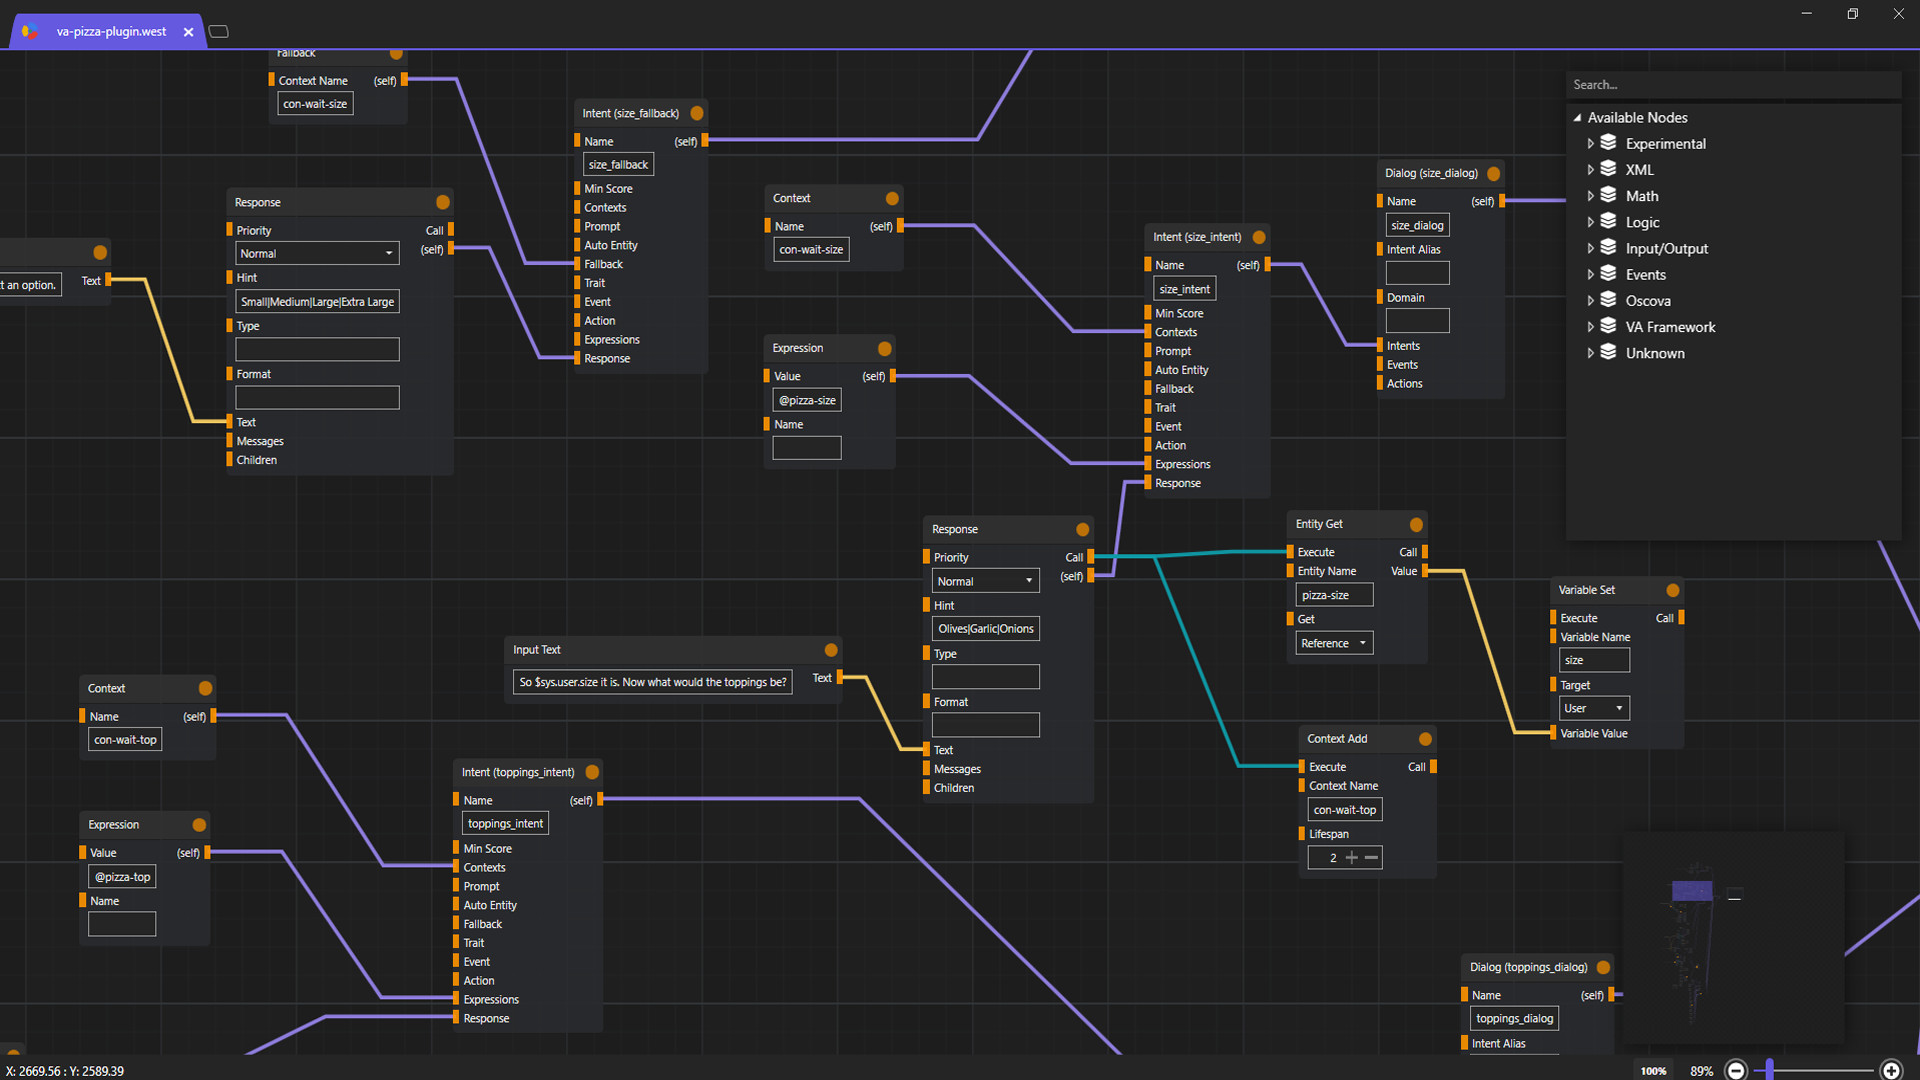Click orange circle on Variable Set node

pos(1673,590)
